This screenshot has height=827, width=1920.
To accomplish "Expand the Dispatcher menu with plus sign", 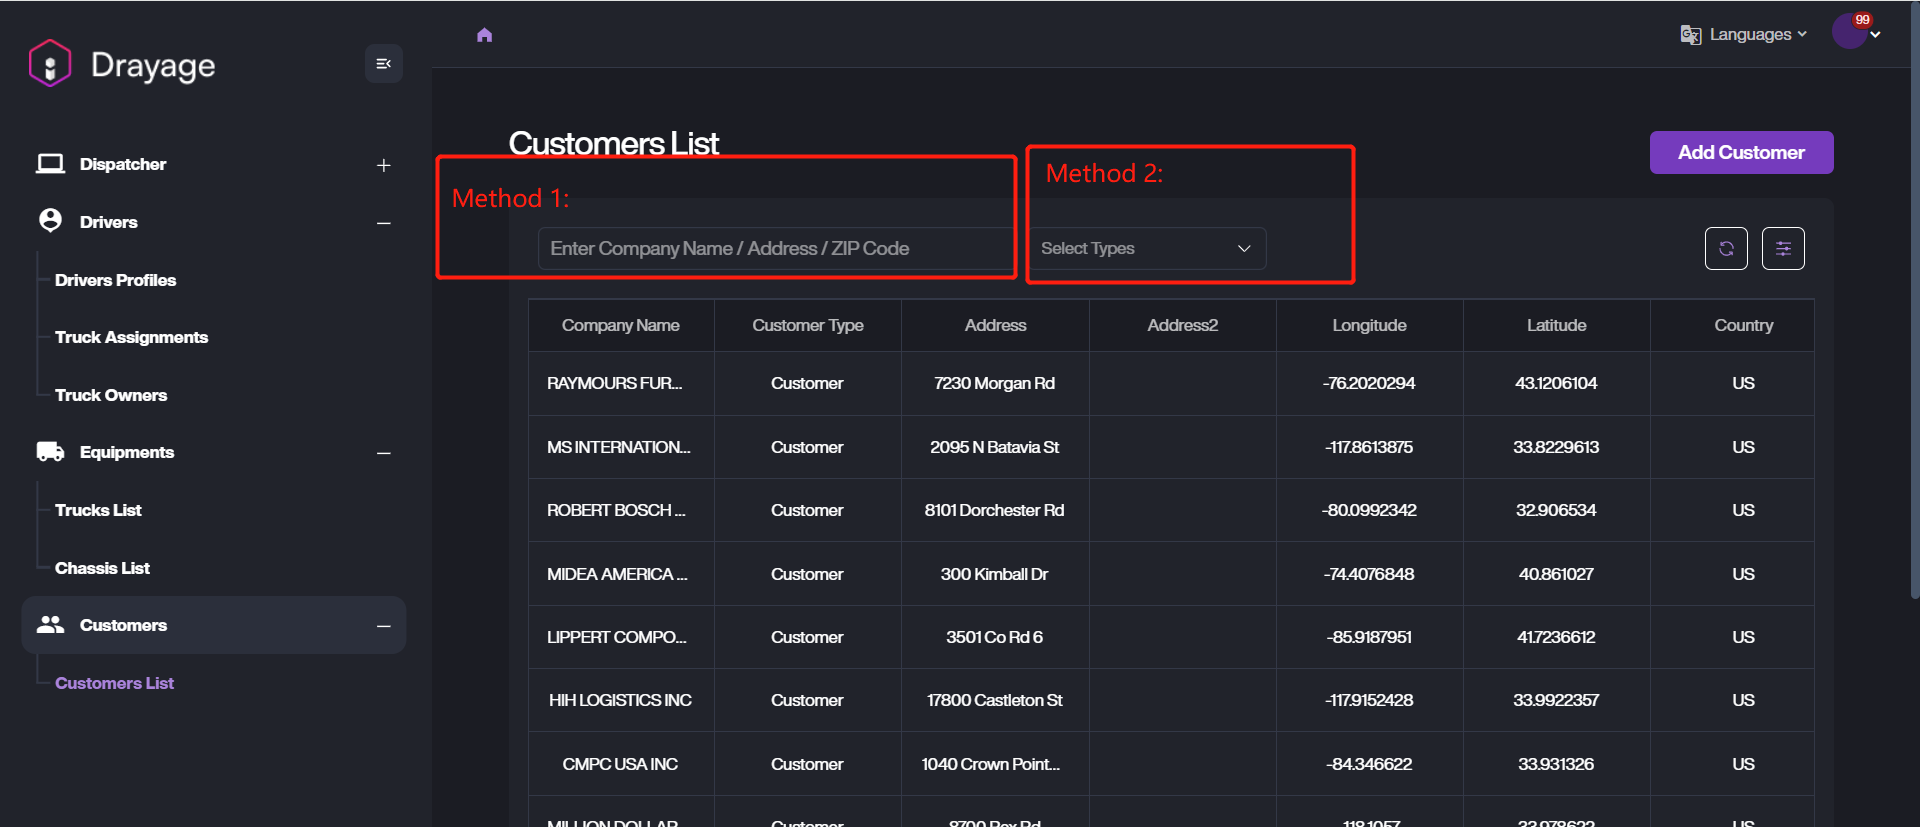I will [383, 165].
